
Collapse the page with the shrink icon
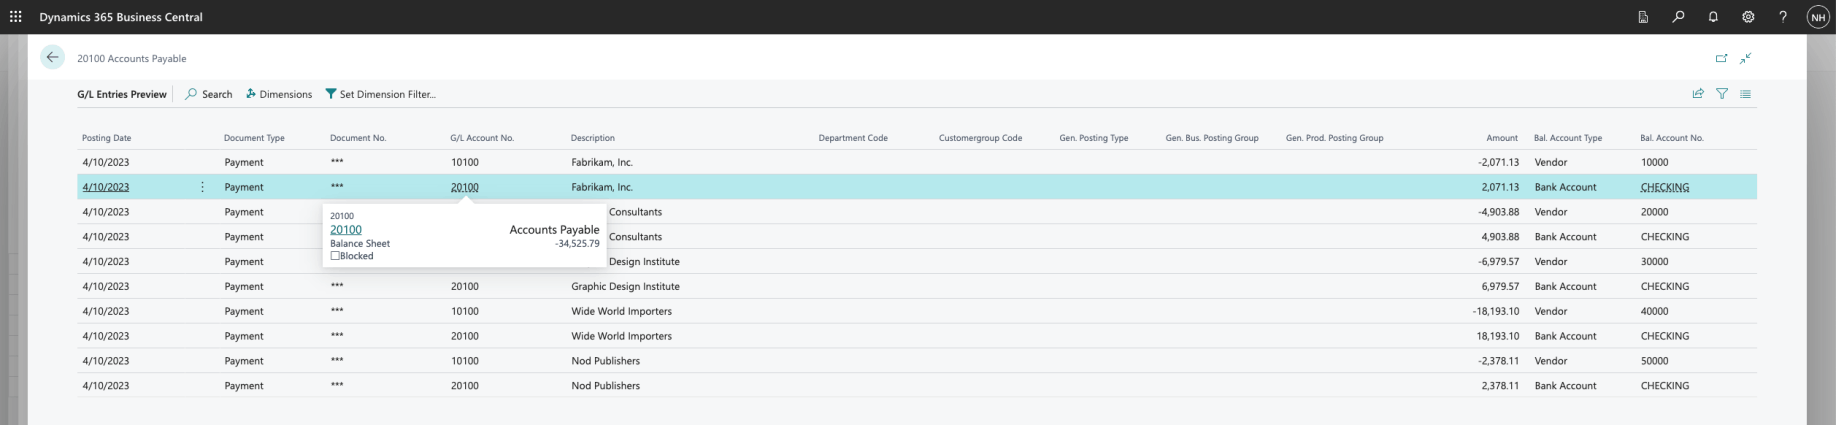tap(1745, 58)
